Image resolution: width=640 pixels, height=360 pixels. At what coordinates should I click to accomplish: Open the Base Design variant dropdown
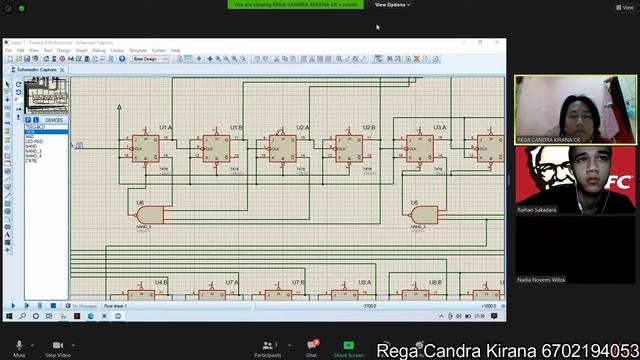150,59
